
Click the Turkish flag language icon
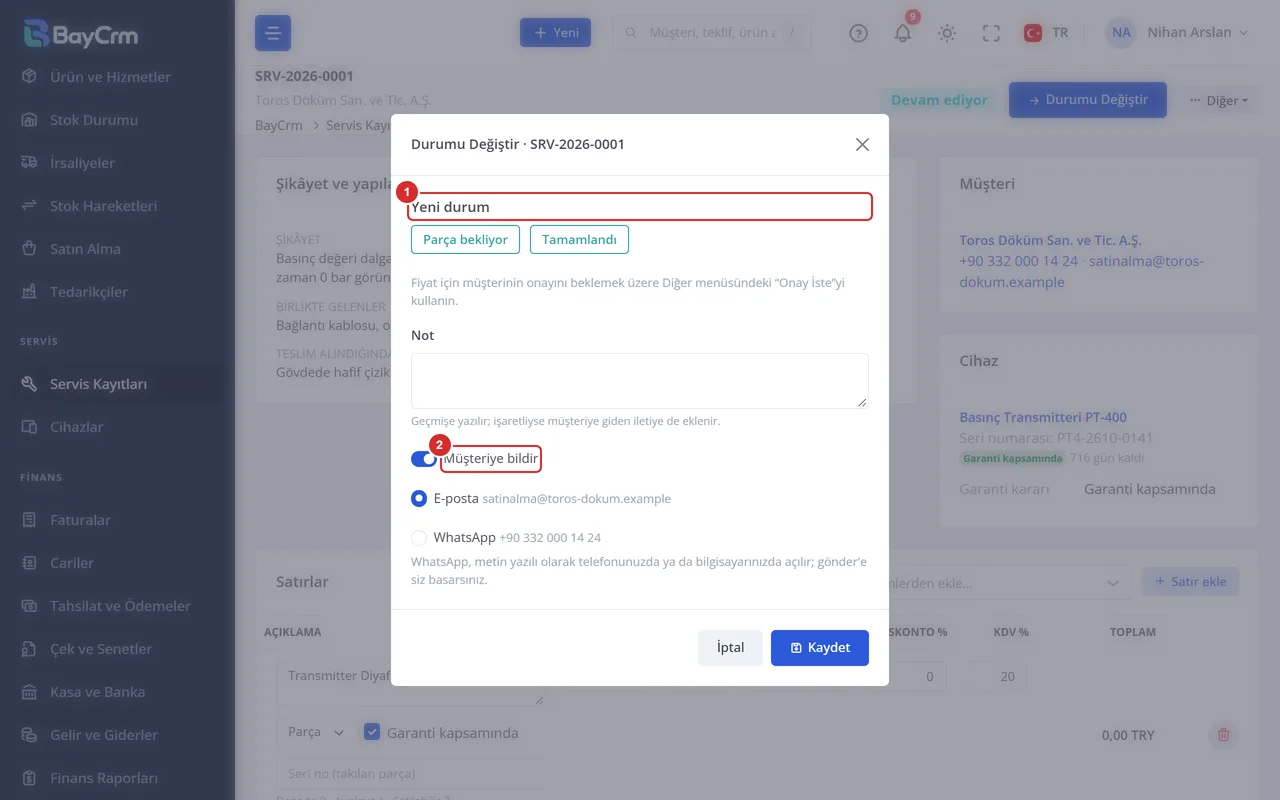click(1033, 33)
